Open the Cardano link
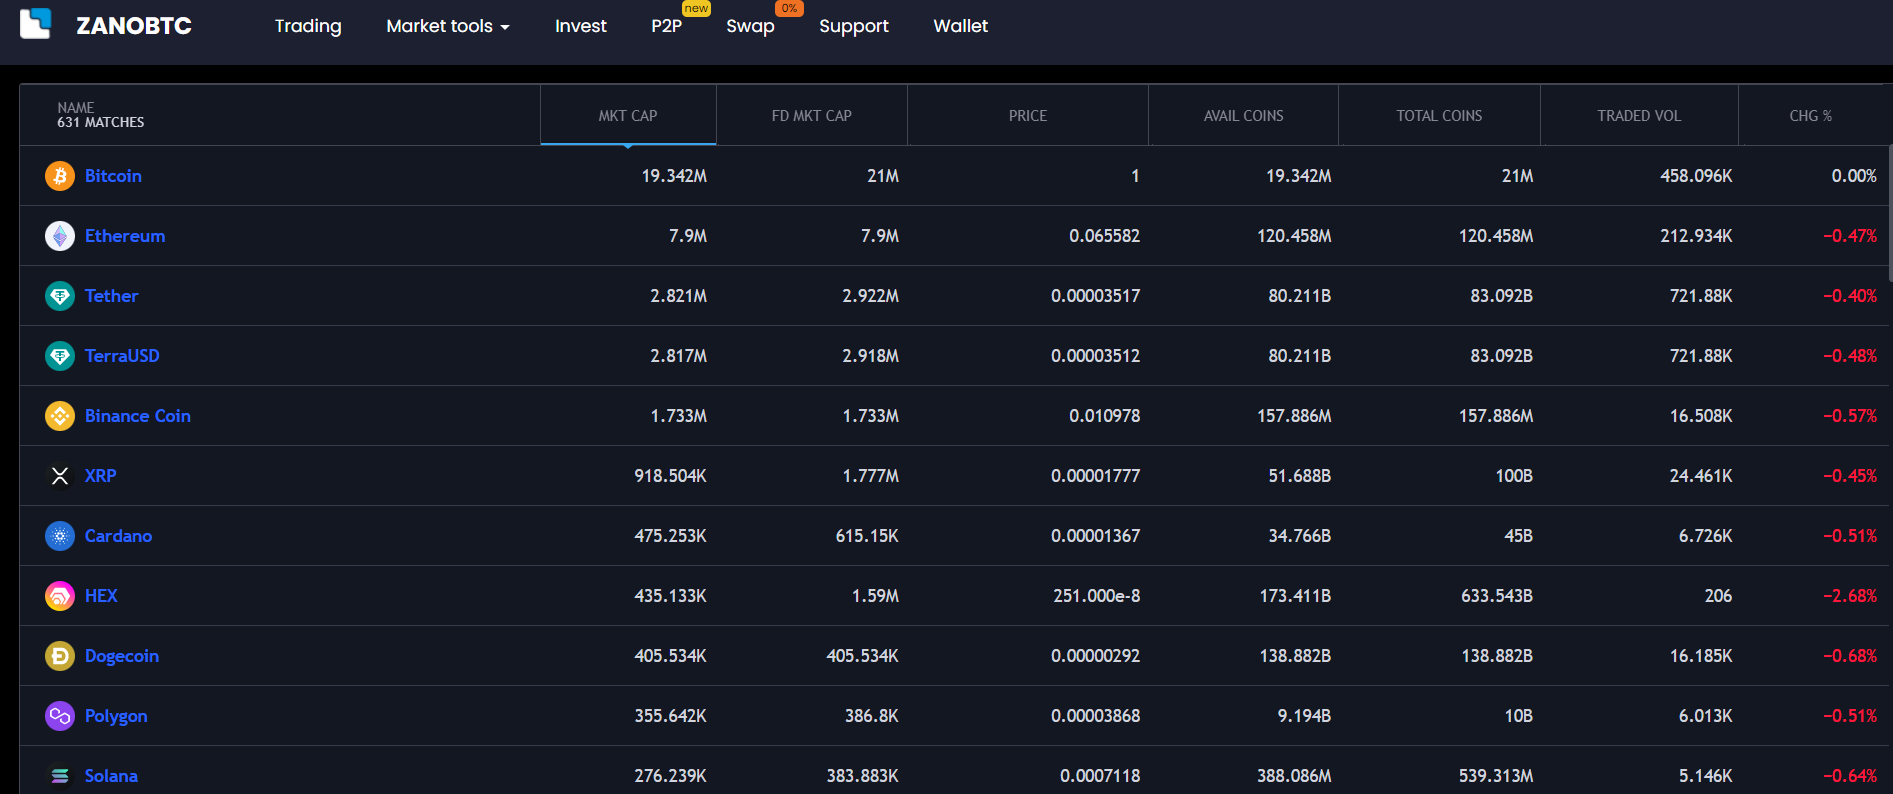Screen dimensions: 1893x794 (118, 536)
